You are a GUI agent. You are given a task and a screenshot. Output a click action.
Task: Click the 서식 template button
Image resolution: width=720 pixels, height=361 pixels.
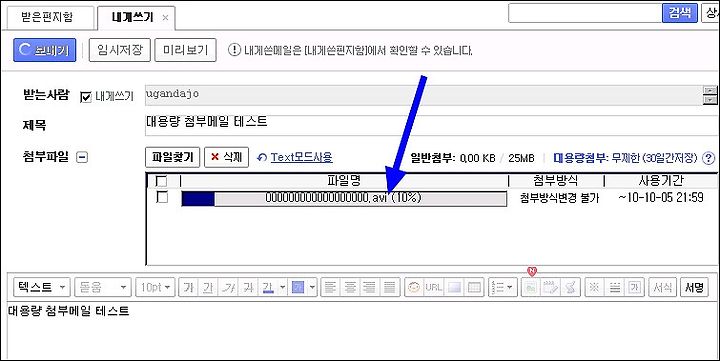[663, 288]
